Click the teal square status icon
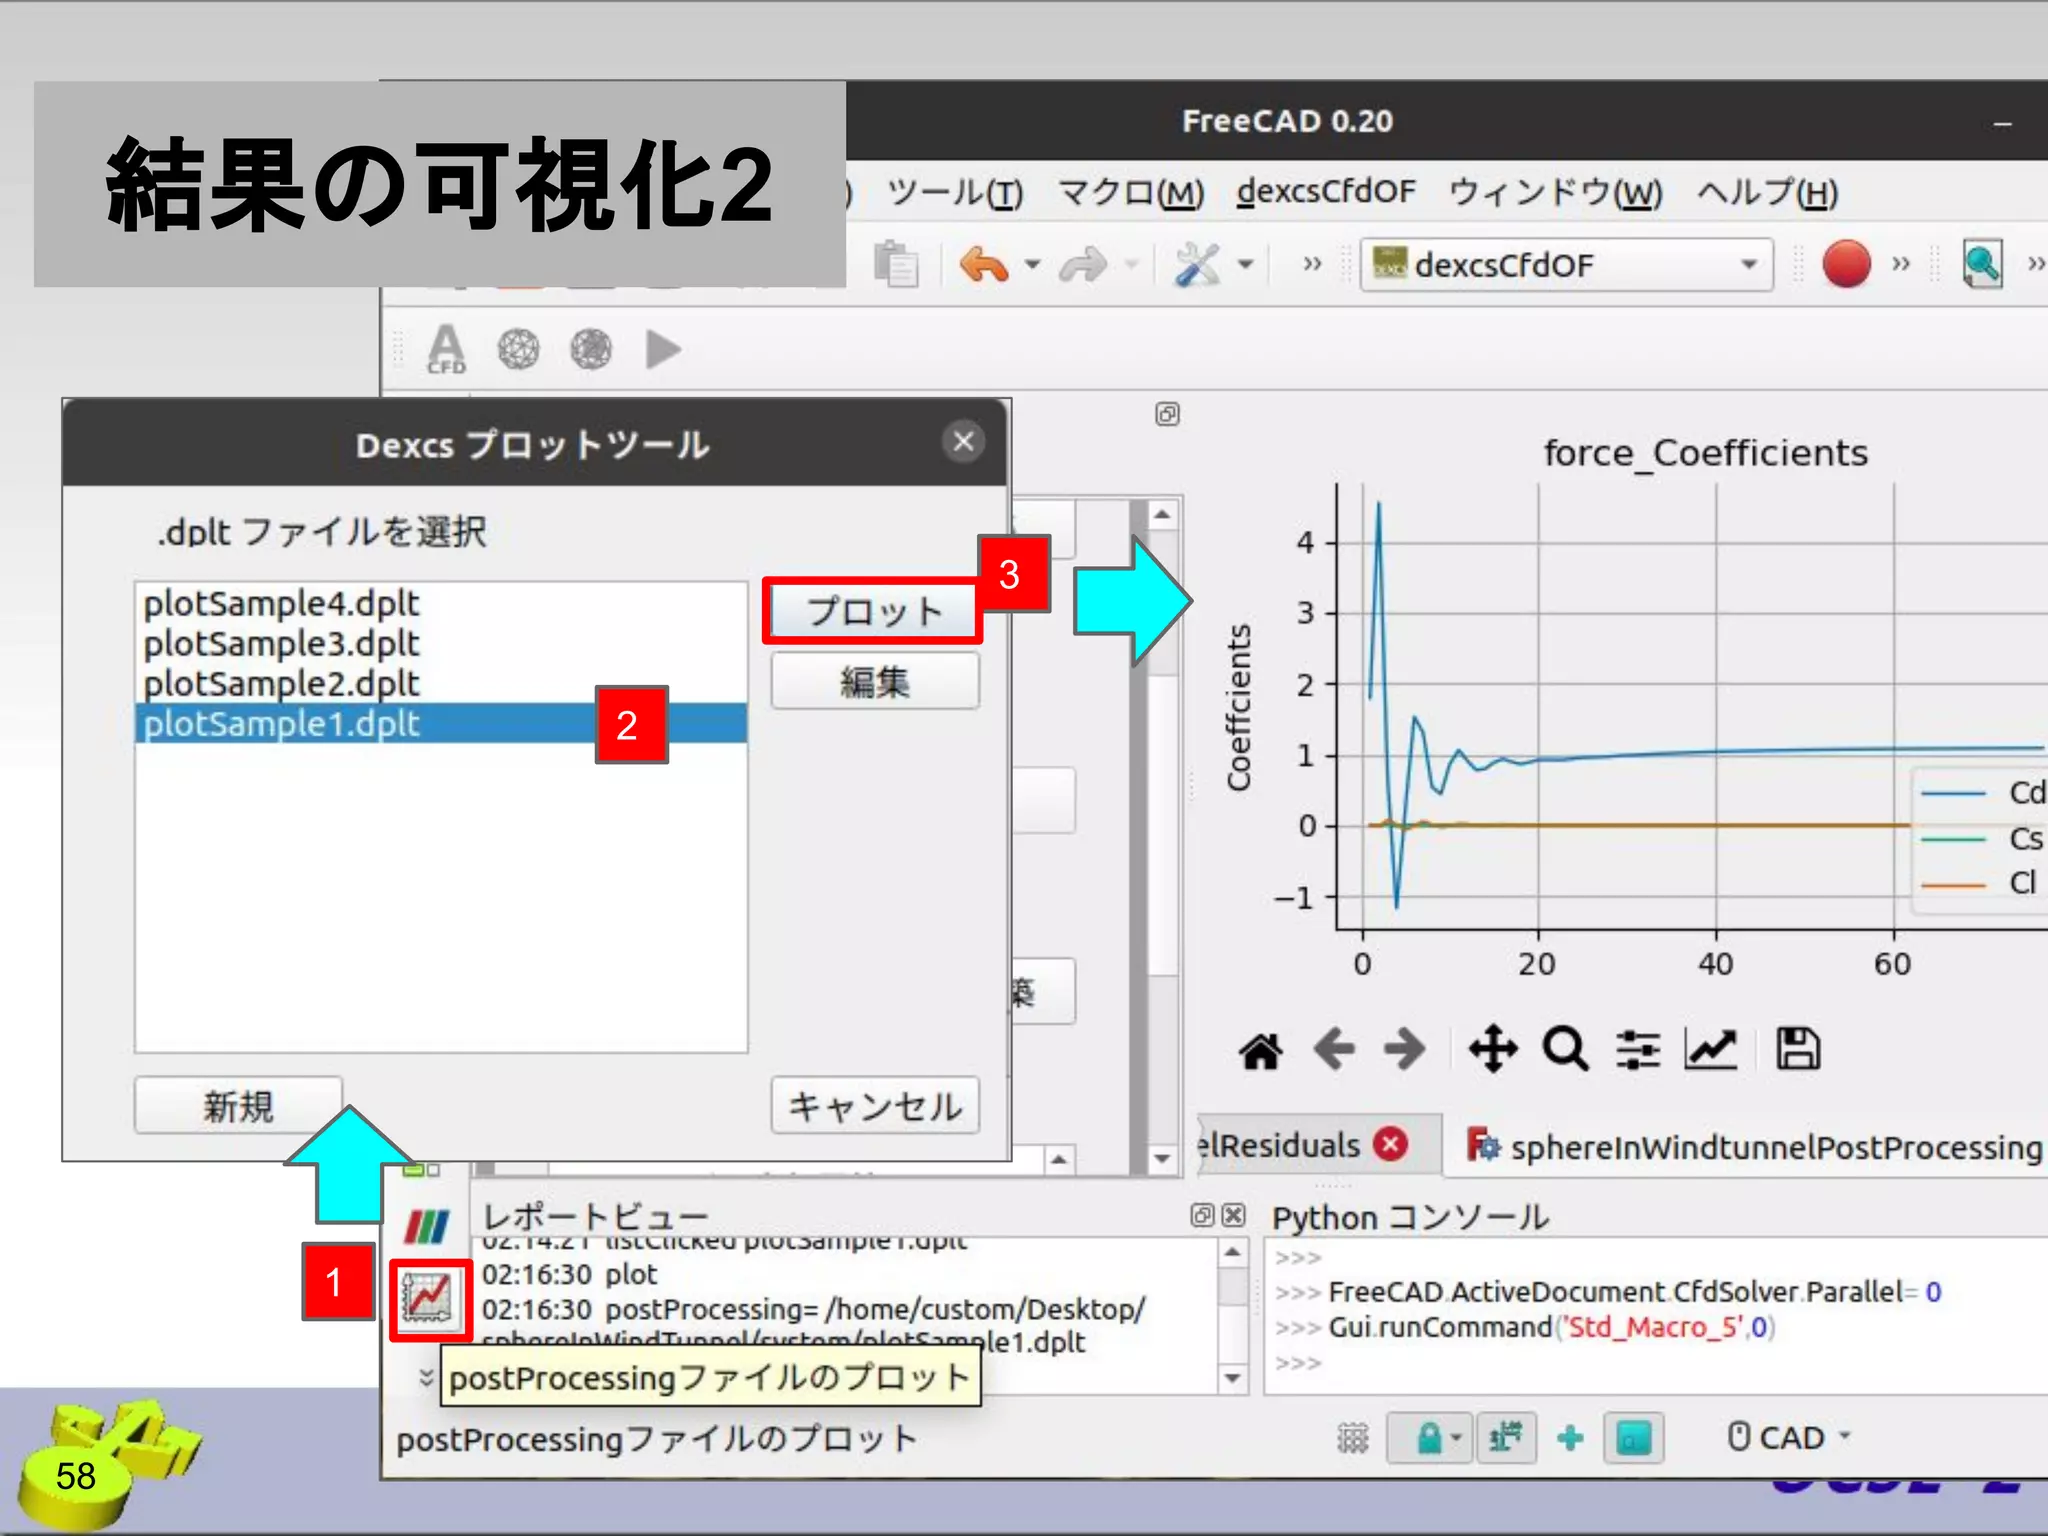The image size is (2048, 1536). click(1634, 1439)
